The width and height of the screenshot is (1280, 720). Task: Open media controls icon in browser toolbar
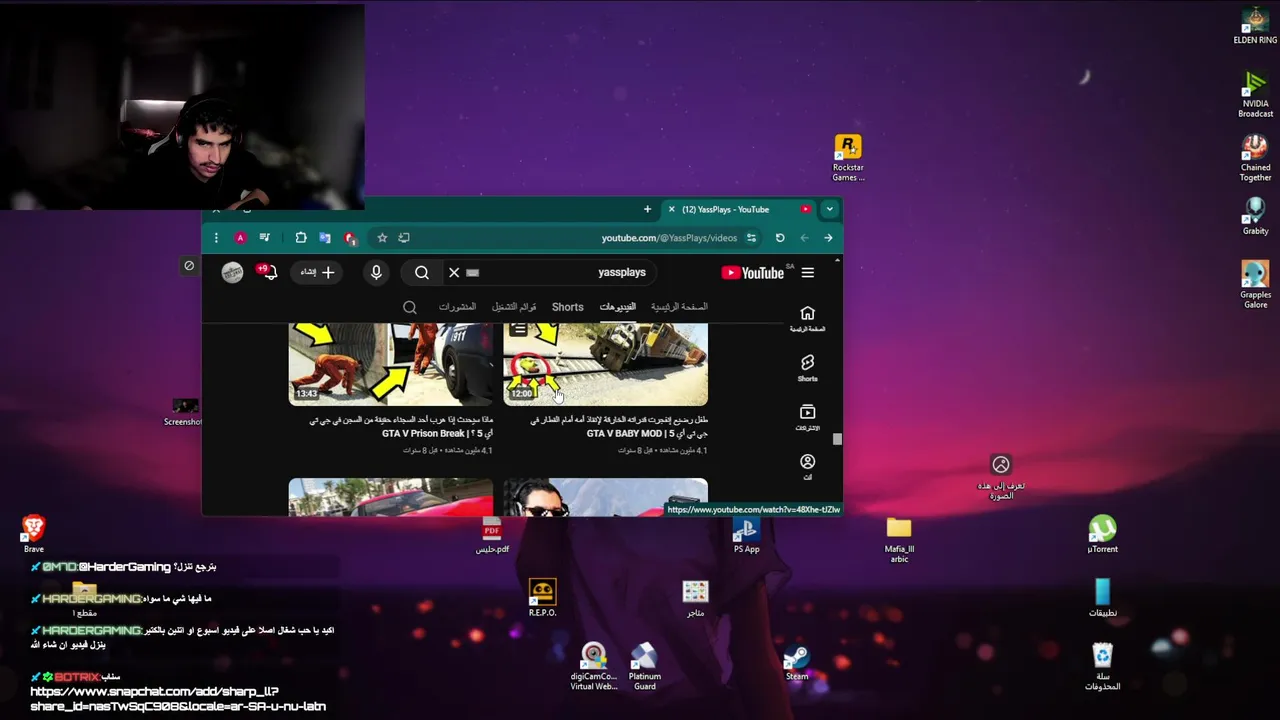tap(264, 238)
